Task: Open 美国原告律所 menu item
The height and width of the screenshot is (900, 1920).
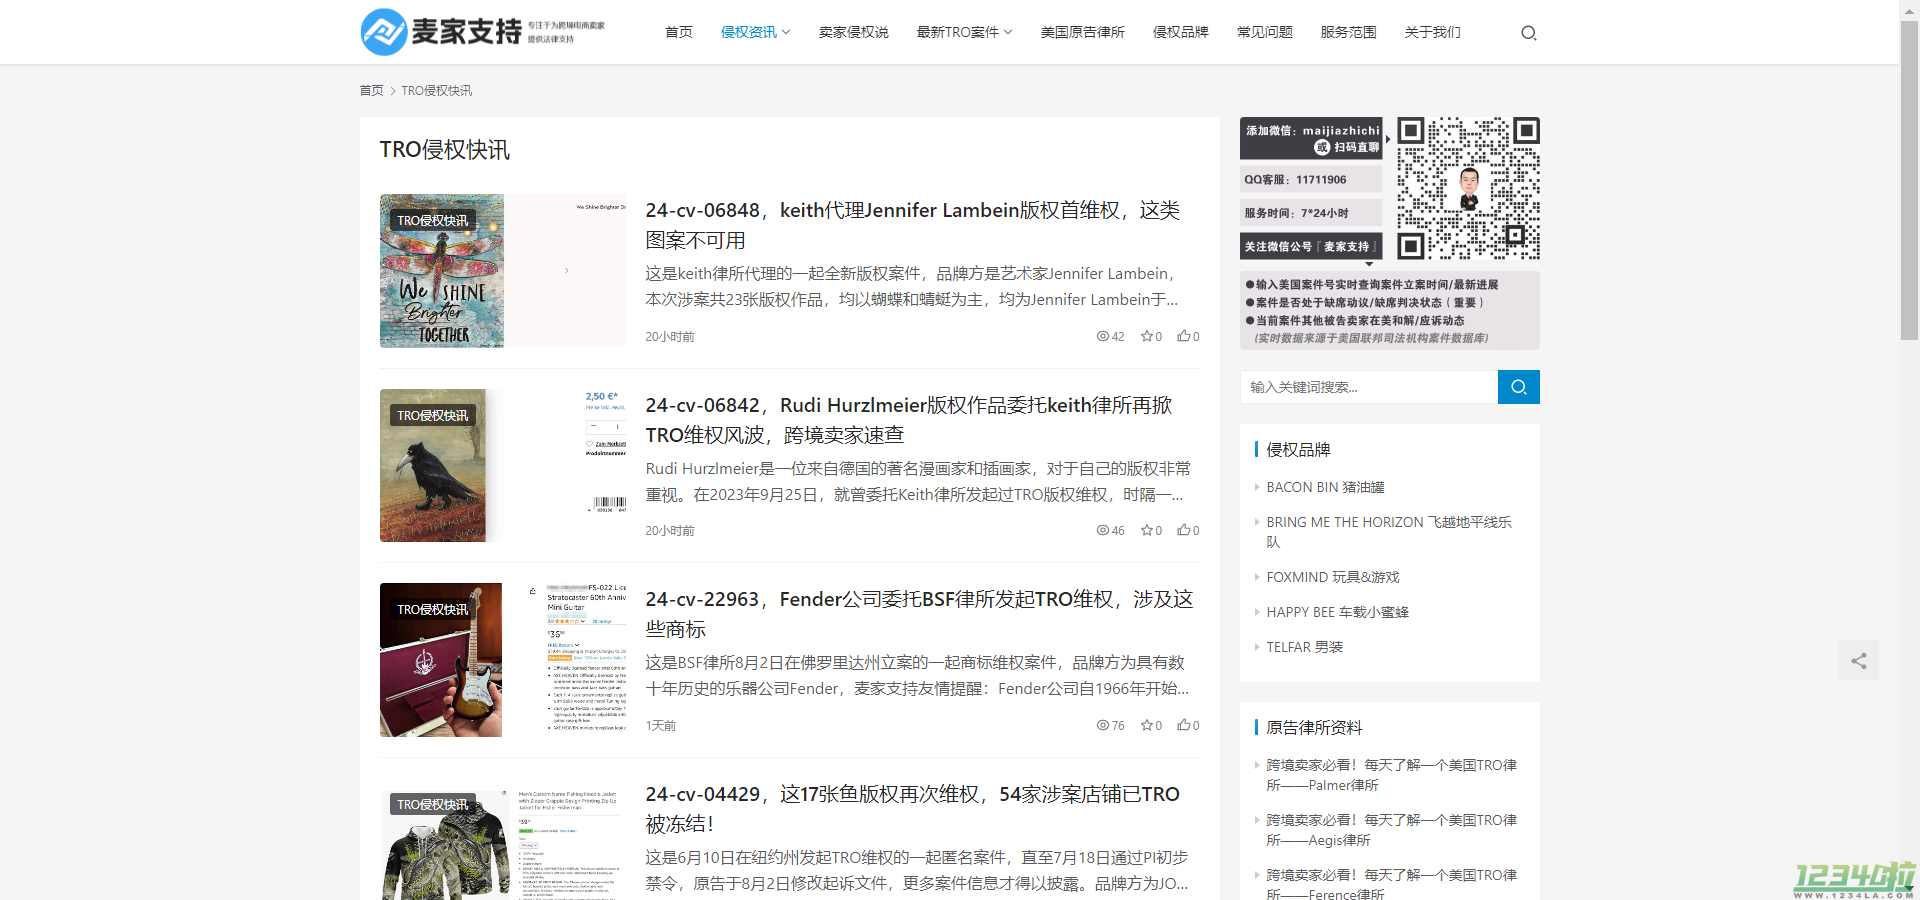Action: [x=1082, y=32]
